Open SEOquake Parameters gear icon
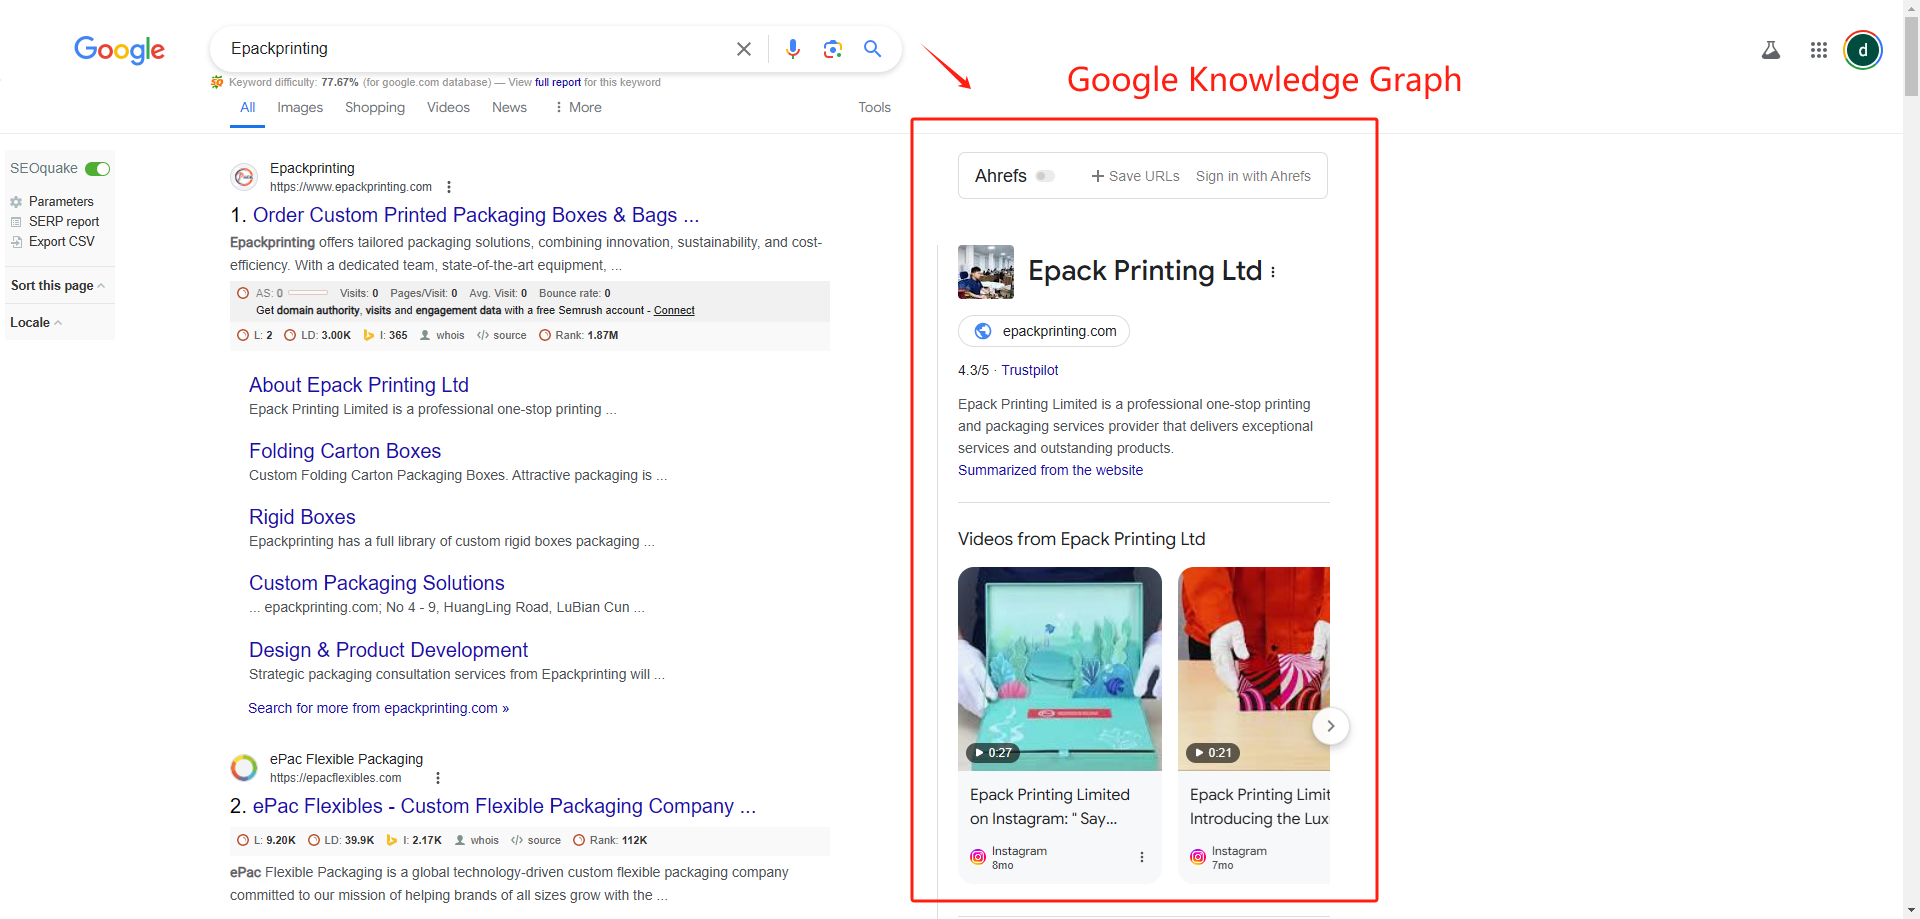The width and height of the screenshot is (1920, 919). click(17, 201)
